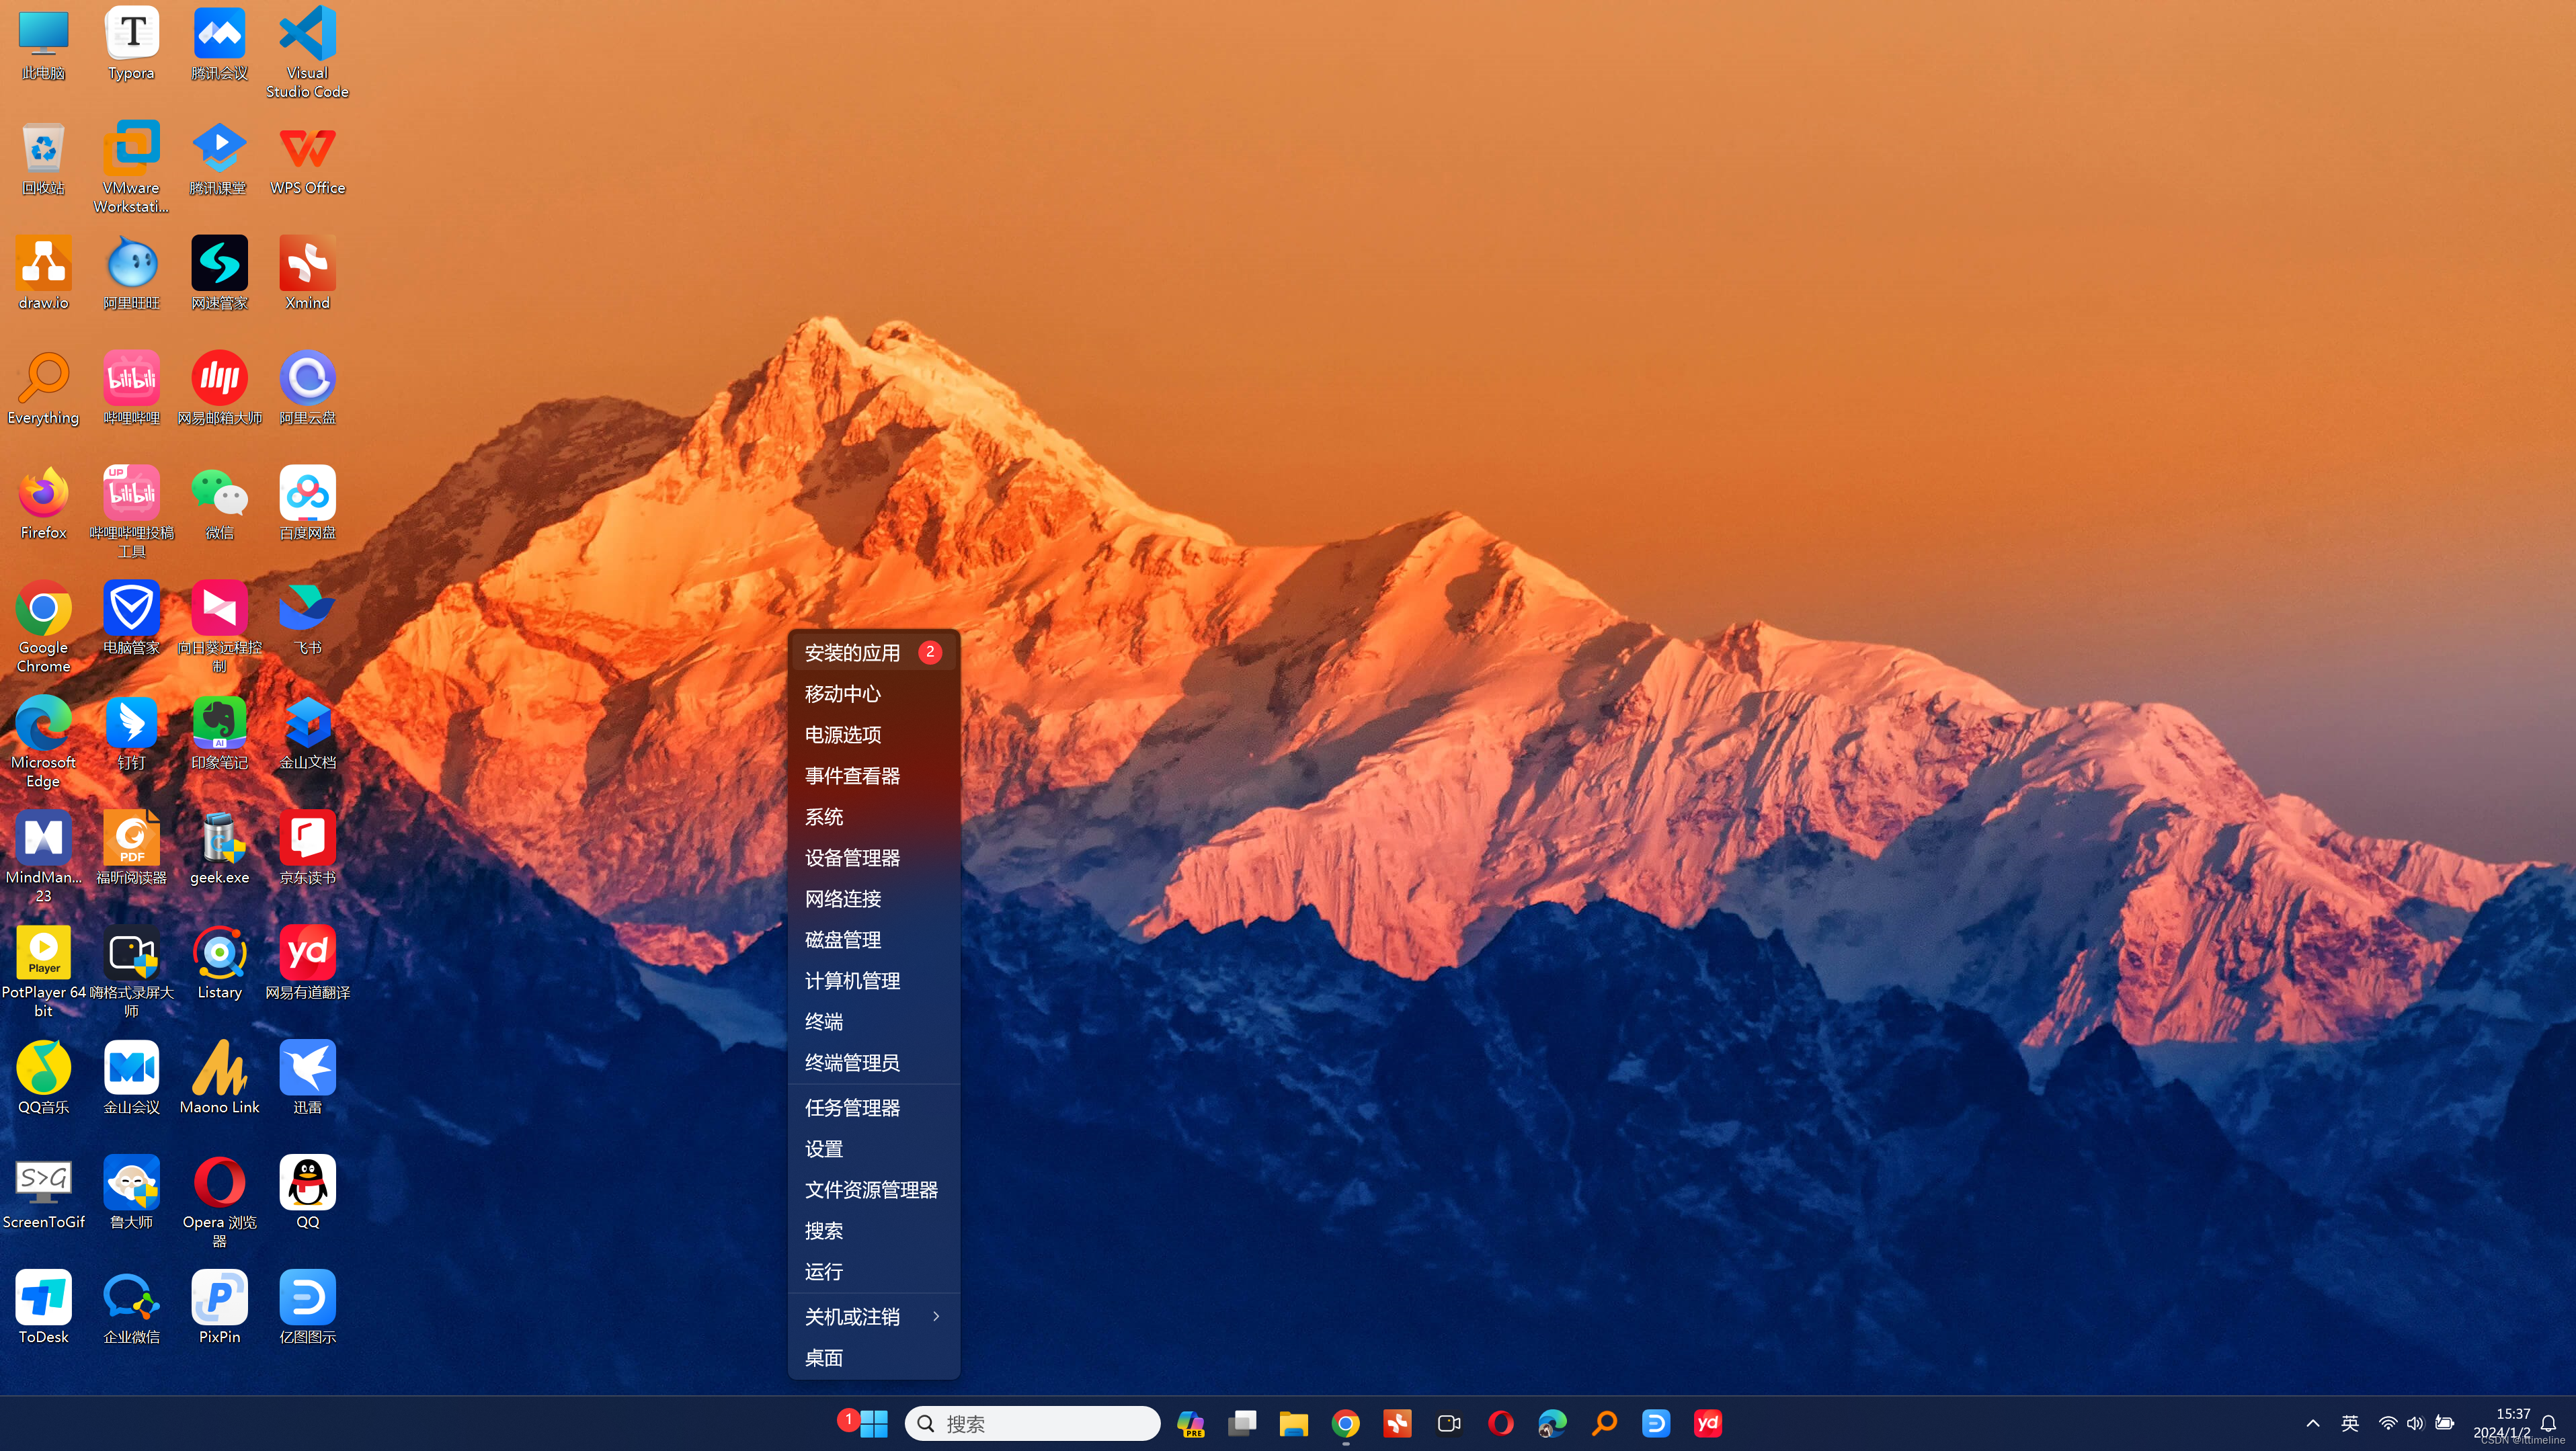Select Listary desktop icon
The image size is (2576, 1451).
point(219,963)
